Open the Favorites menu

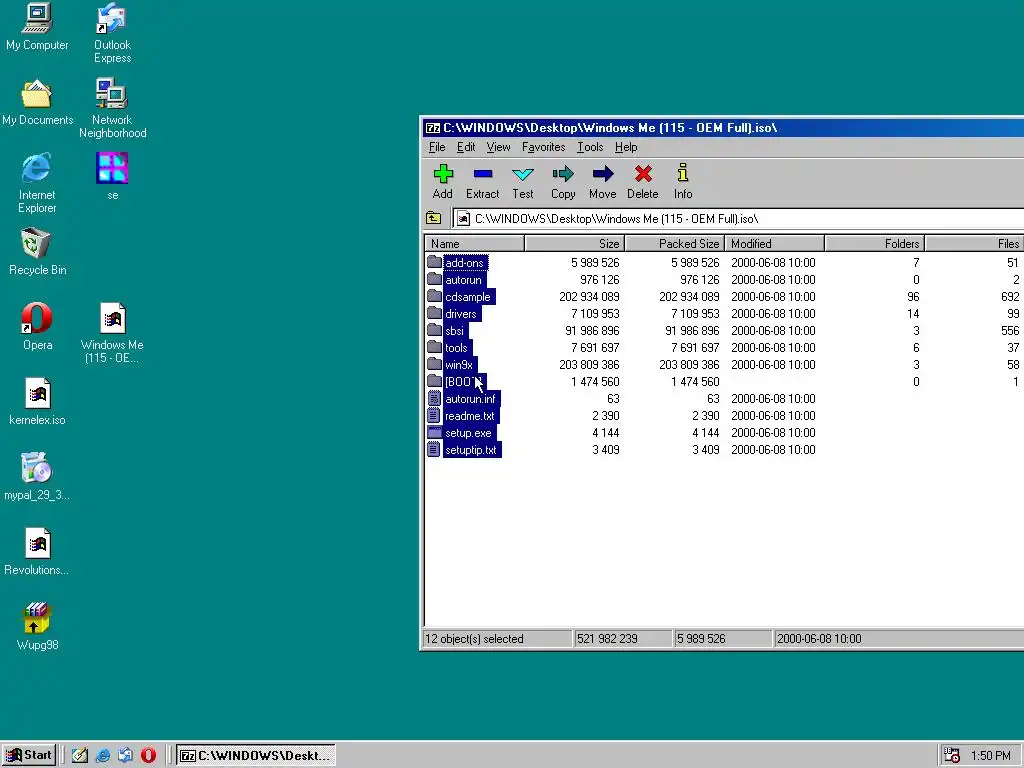[543, 147]
